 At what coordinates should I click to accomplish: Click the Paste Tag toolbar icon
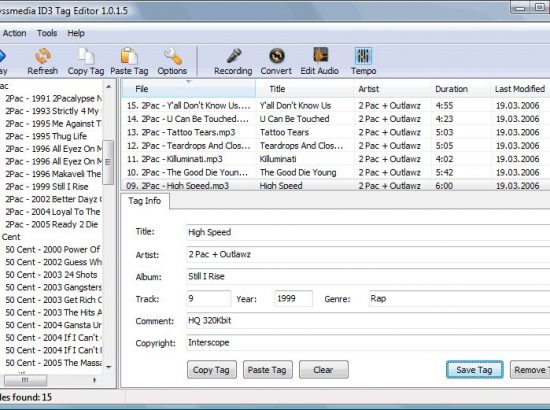[x=129, y=62]
